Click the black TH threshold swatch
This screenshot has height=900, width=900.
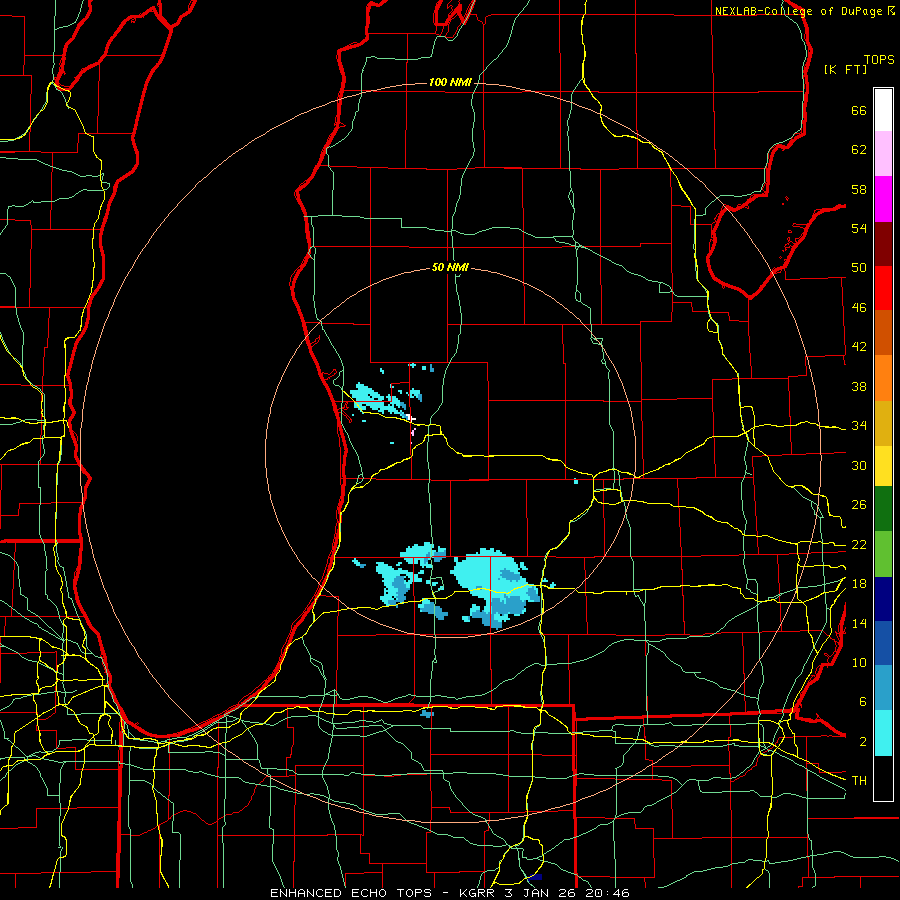(883, 778)
